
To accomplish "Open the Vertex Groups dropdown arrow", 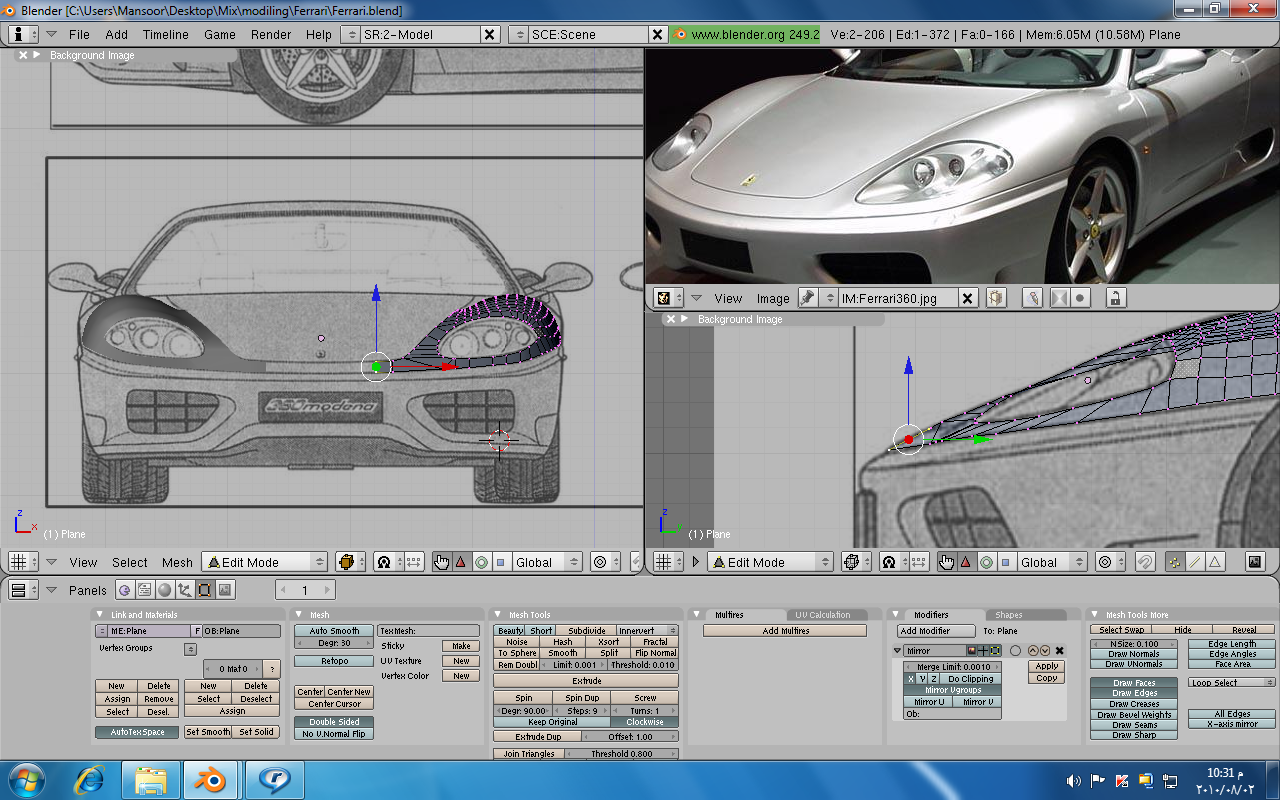I will pyautogui.click(x=190, y=649).
